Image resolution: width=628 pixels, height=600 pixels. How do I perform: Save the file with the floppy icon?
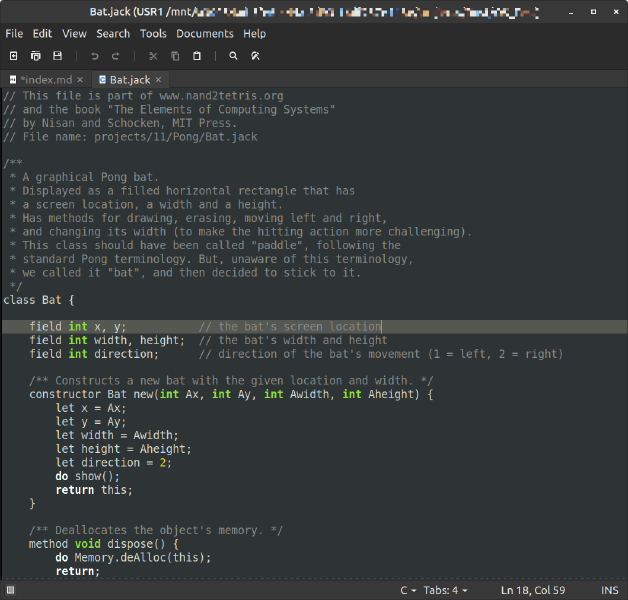(58, 56)
